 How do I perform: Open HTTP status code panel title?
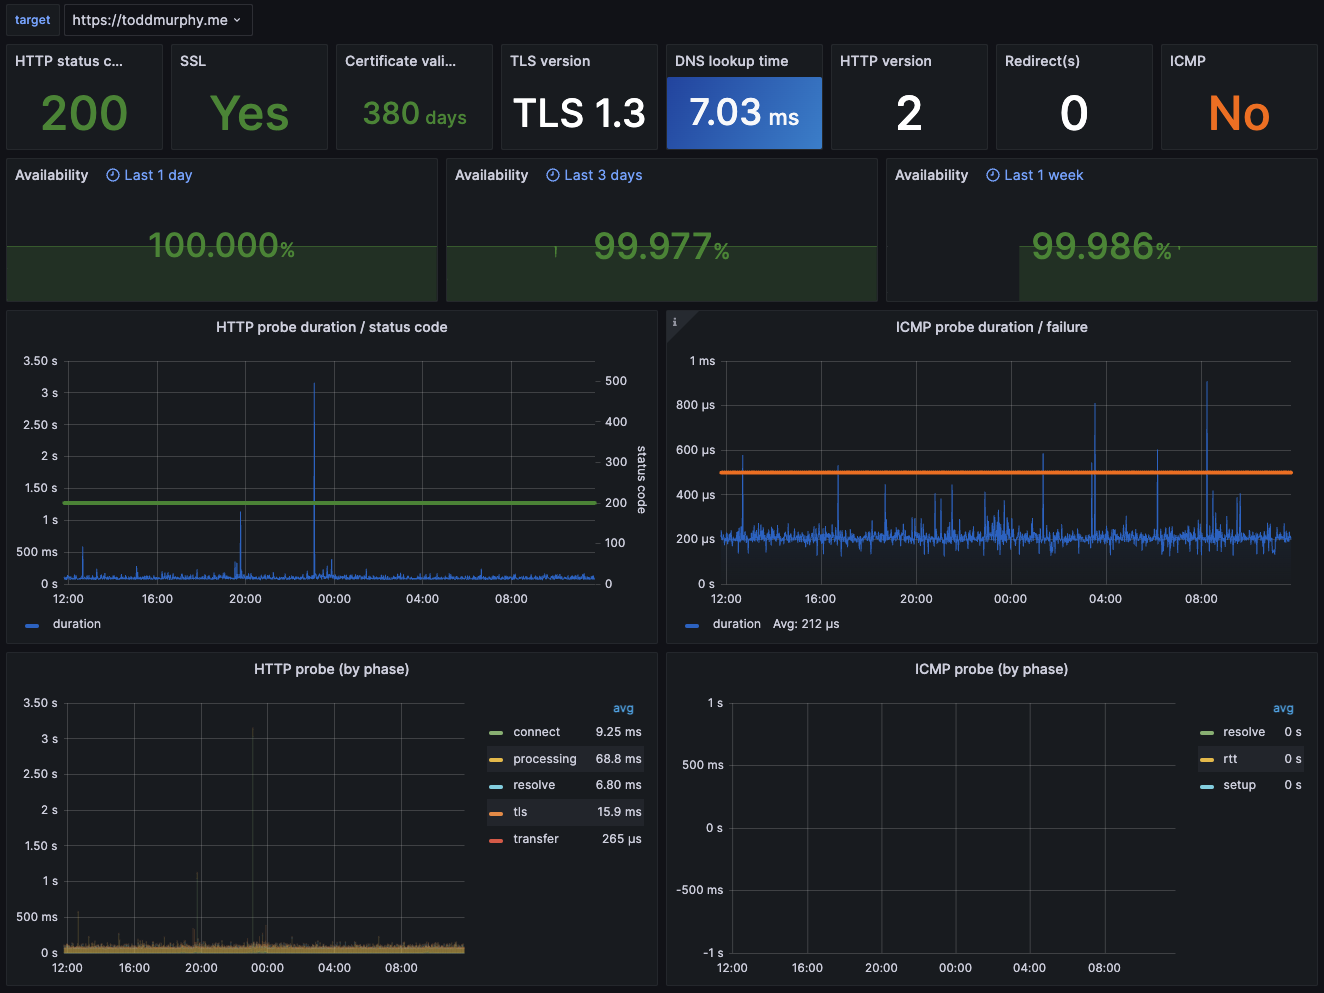pyautogui.click(x=69, y=61)
